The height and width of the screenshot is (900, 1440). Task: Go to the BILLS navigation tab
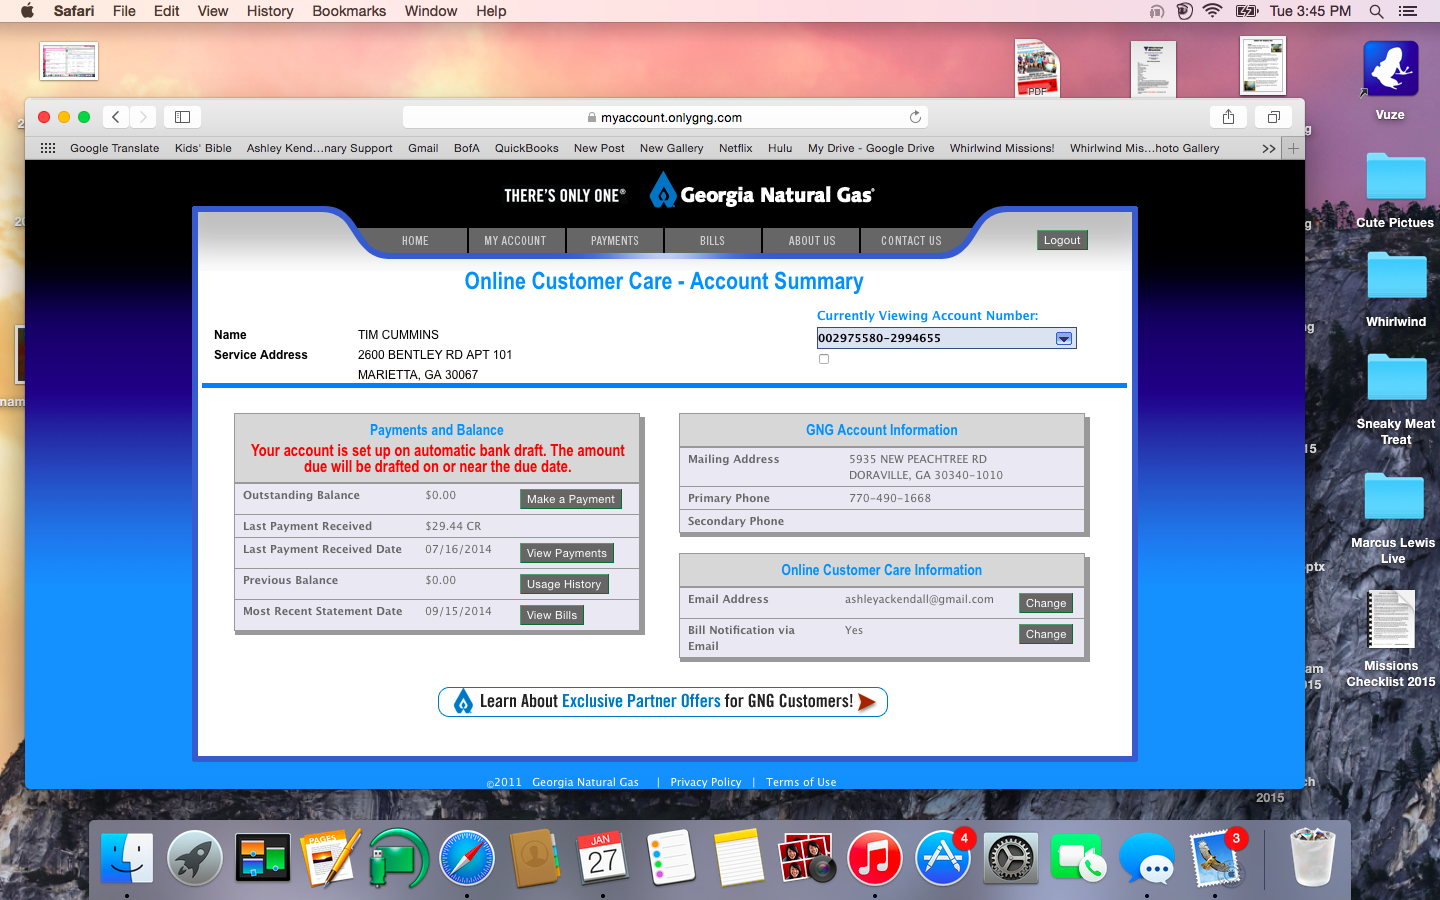(712, 241)
